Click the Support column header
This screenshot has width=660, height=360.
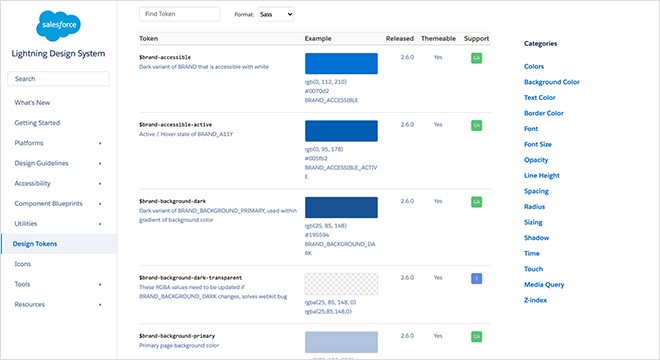click(476, 38)
